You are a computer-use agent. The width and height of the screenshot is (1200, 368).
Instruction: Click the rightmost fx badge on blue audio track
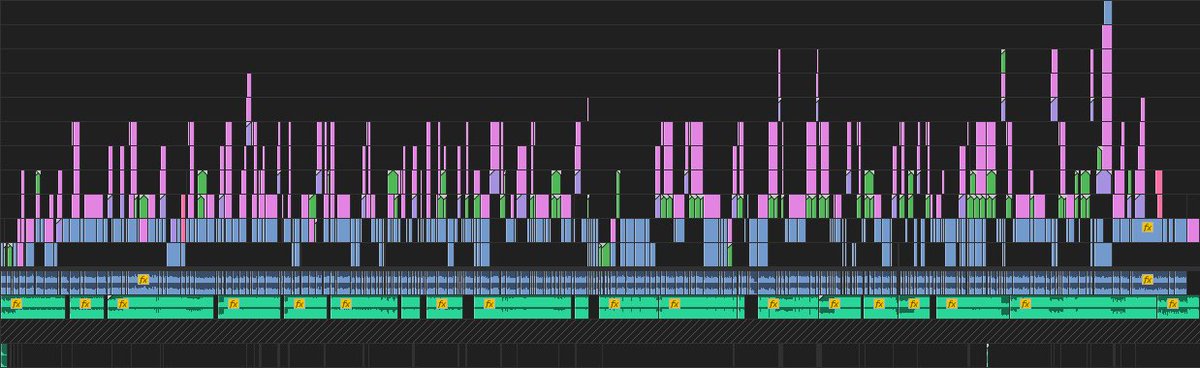click(1148, 280)
